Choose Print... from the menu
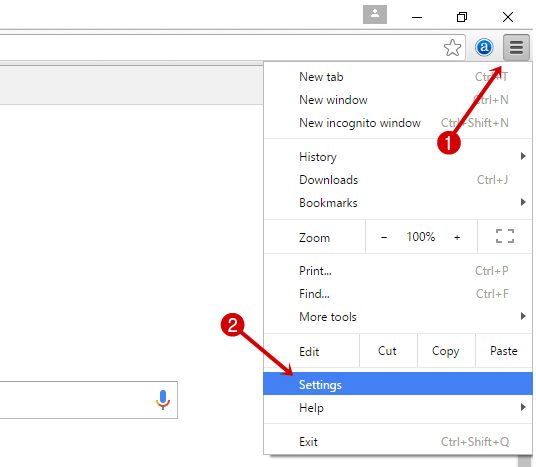The height and width of the screenshot is (467, 536). (x=398, y=271)
